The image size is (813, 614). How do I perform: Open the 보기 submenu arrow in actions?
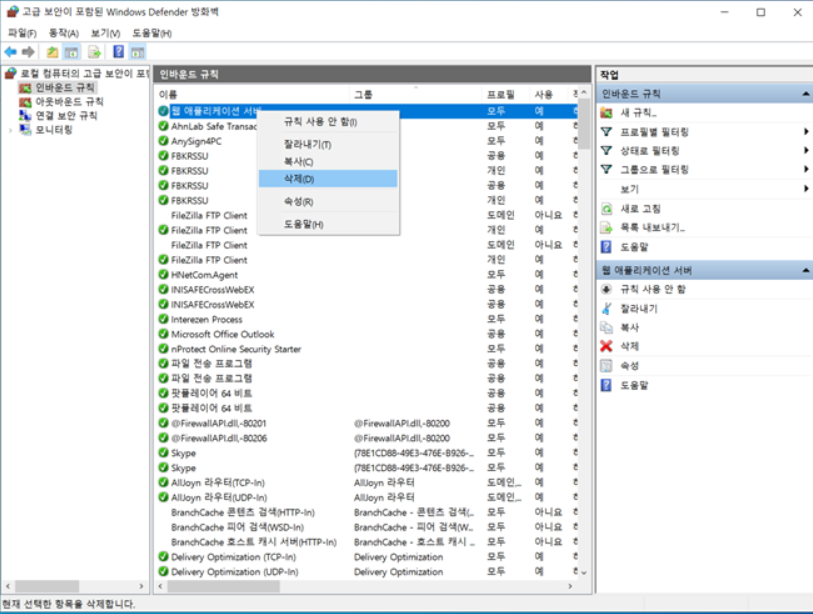[806, 189]
